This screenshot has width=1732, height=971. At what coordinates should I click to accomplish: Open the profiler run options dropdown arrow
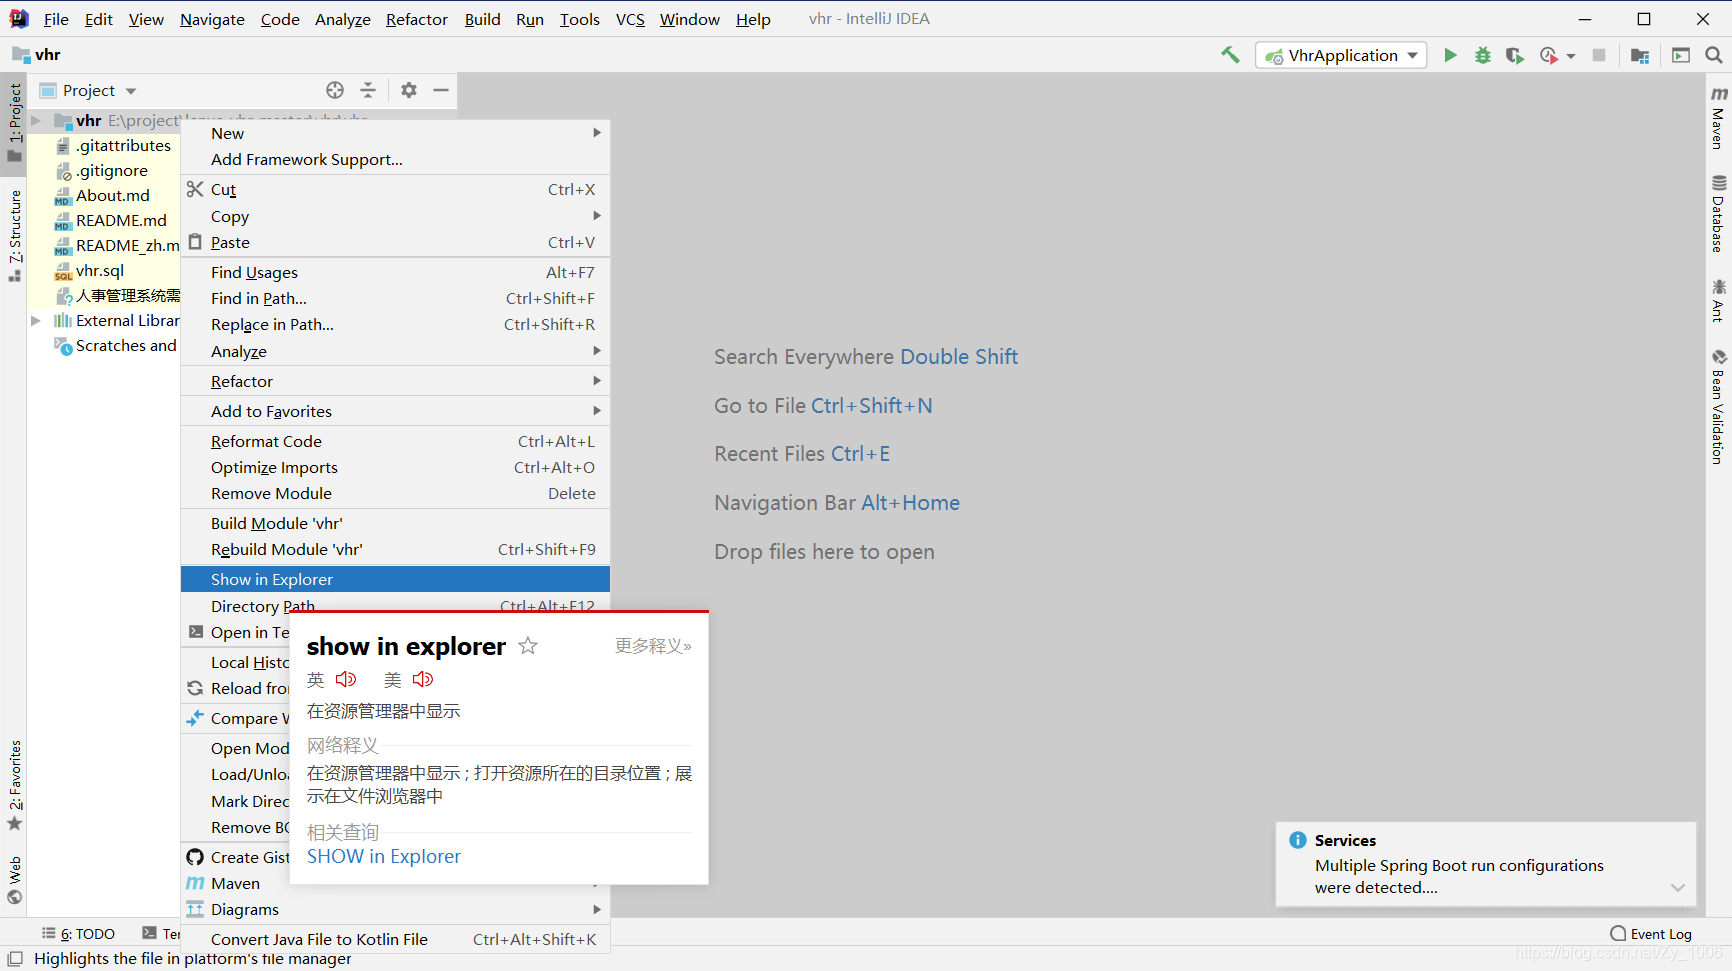click(1571, 56)
